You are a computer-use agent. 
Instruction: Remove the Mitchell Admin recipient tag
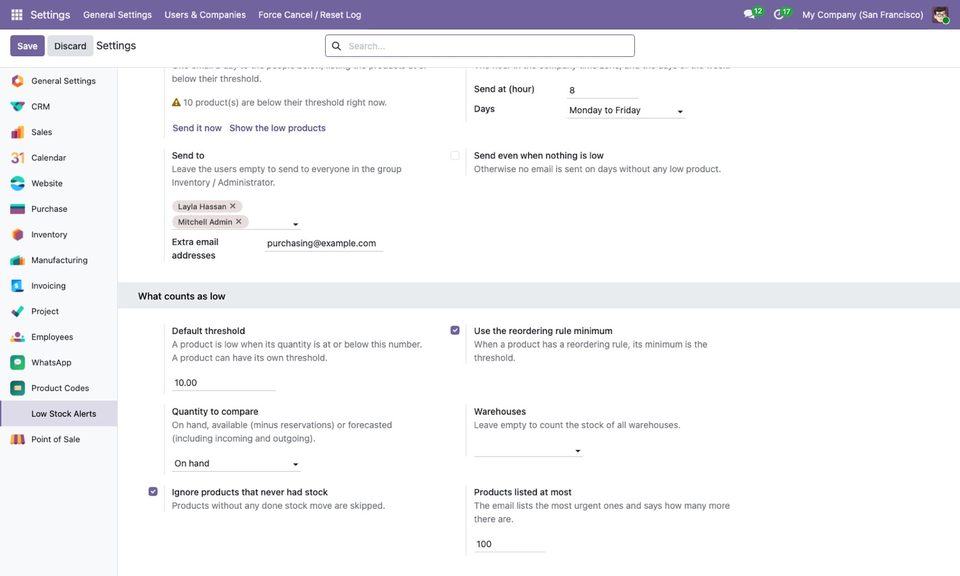pyautogui.click(x=239, y=222)
